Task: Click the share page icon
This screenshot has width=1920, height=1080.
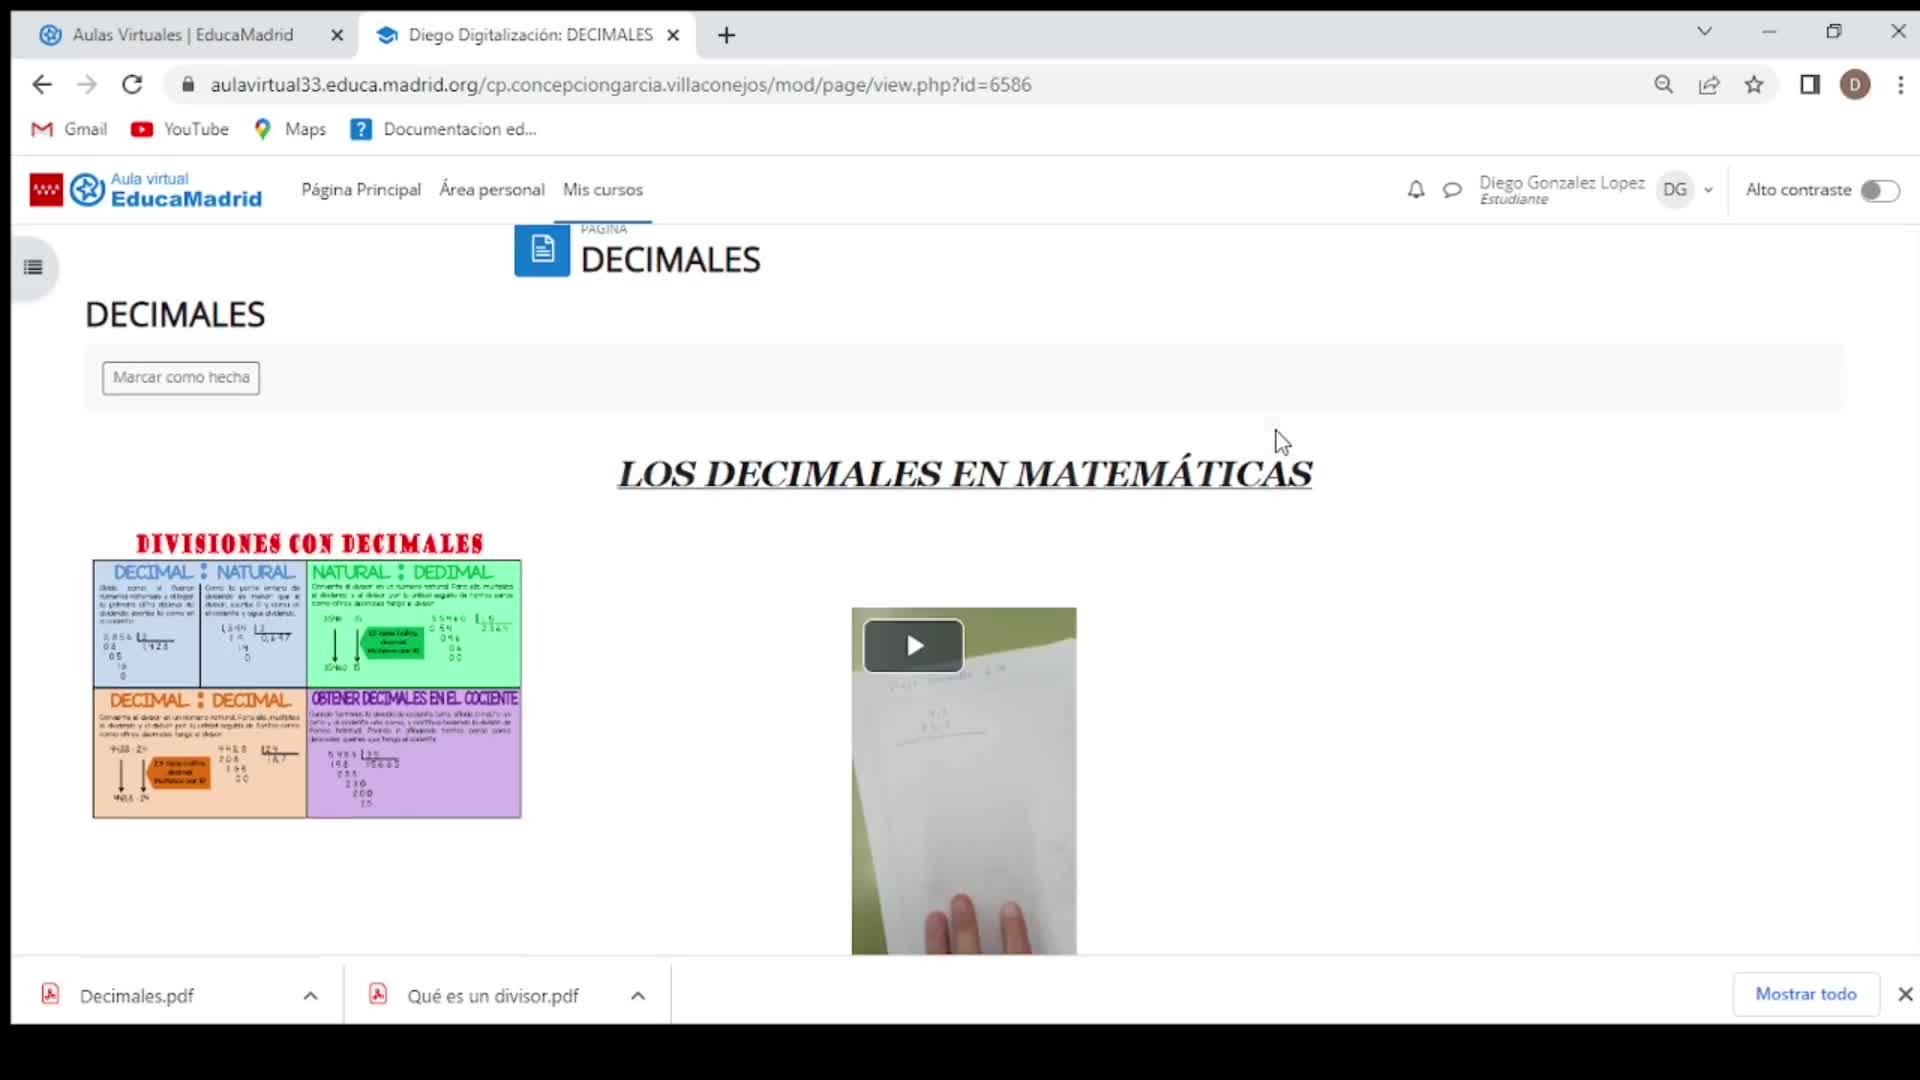Action: pyautogui.click(x=1709, y=85)
